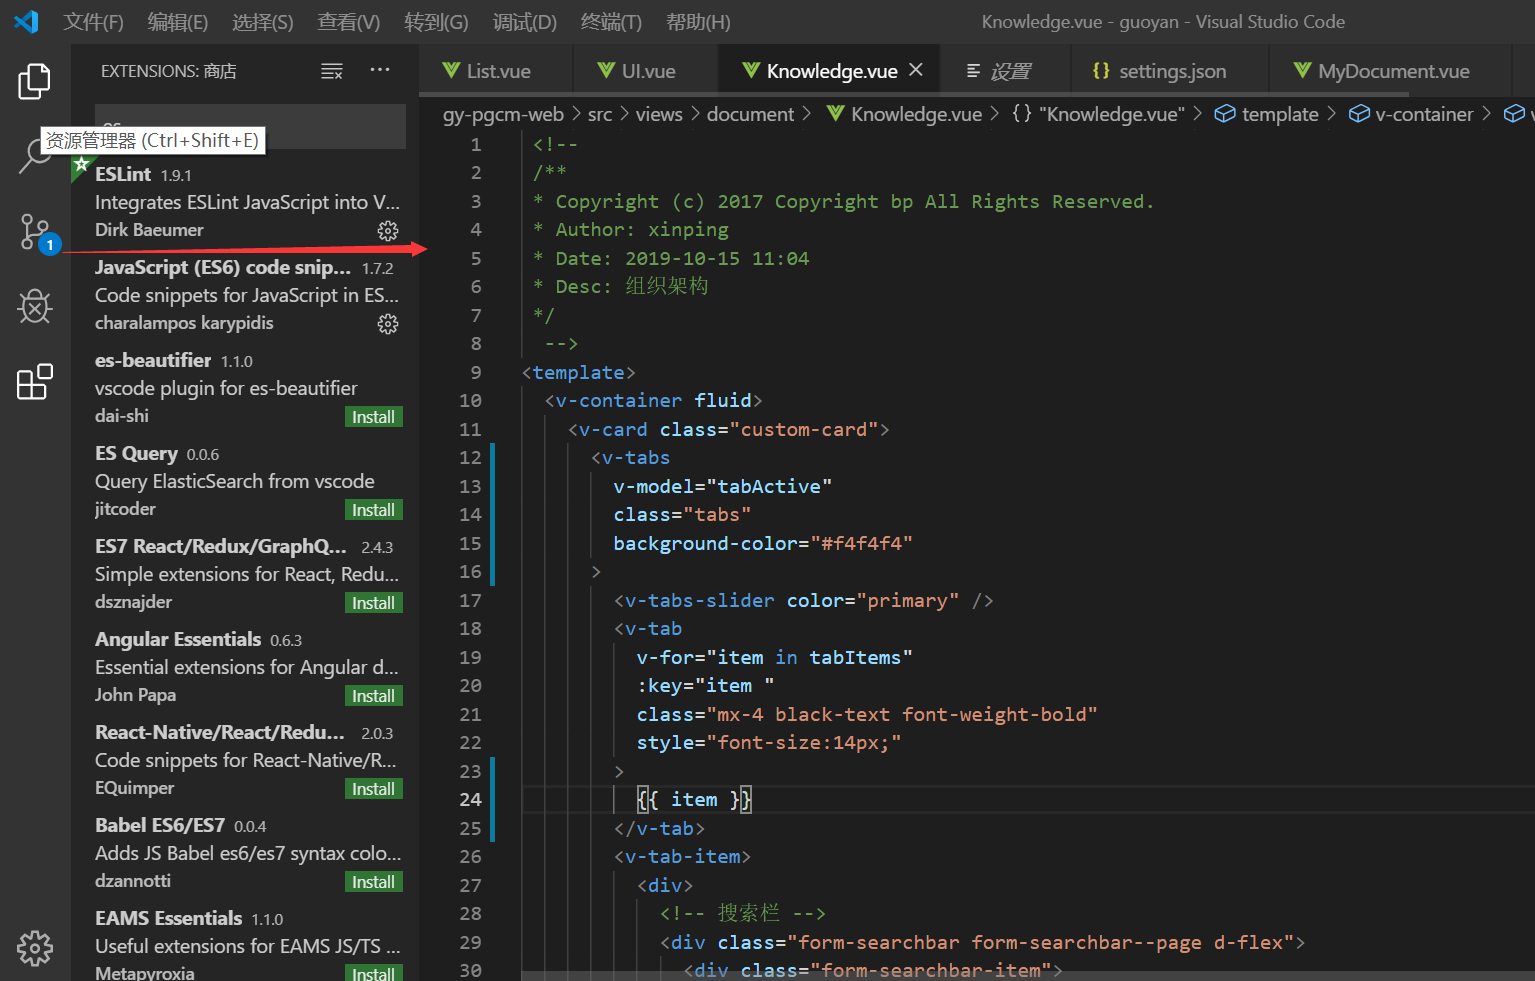Click Vue icon on MyDocument.vue tab

click(1302, 70)
